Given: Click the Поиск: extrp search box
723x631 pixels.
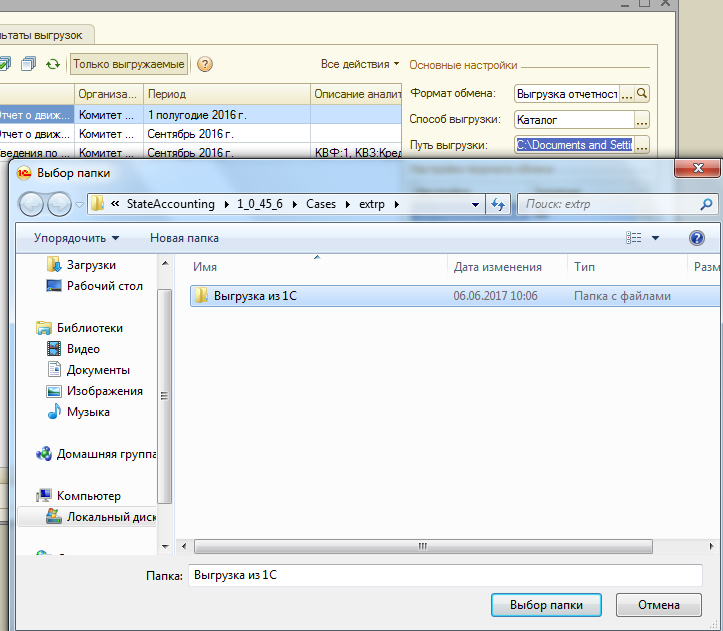Looking at the screenshot, I should 609,204.
